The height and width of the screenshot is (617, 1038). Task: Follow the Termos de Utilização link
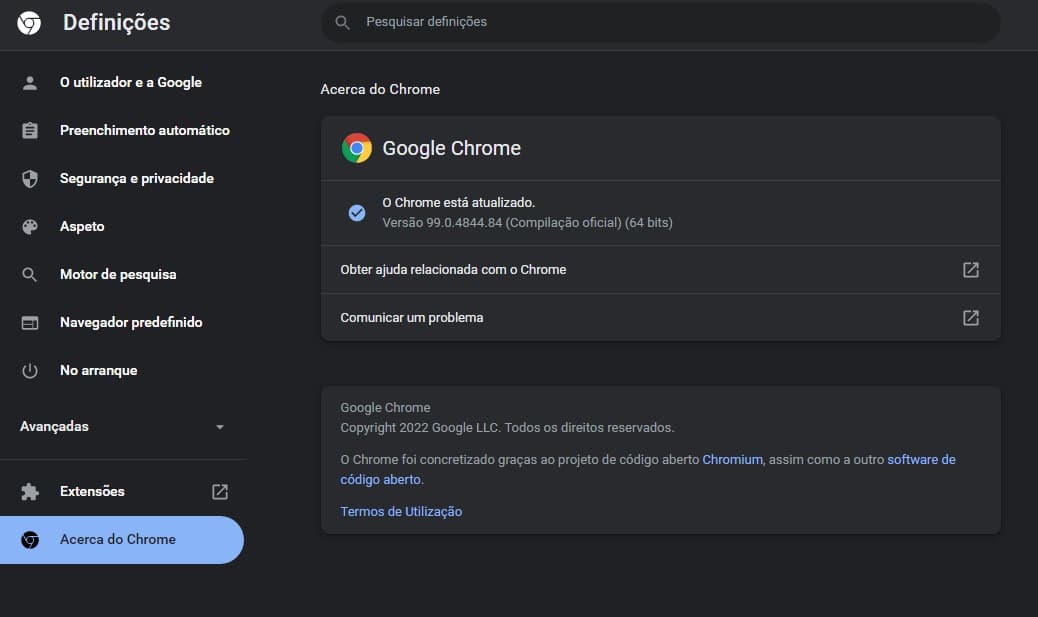point(401,512)
